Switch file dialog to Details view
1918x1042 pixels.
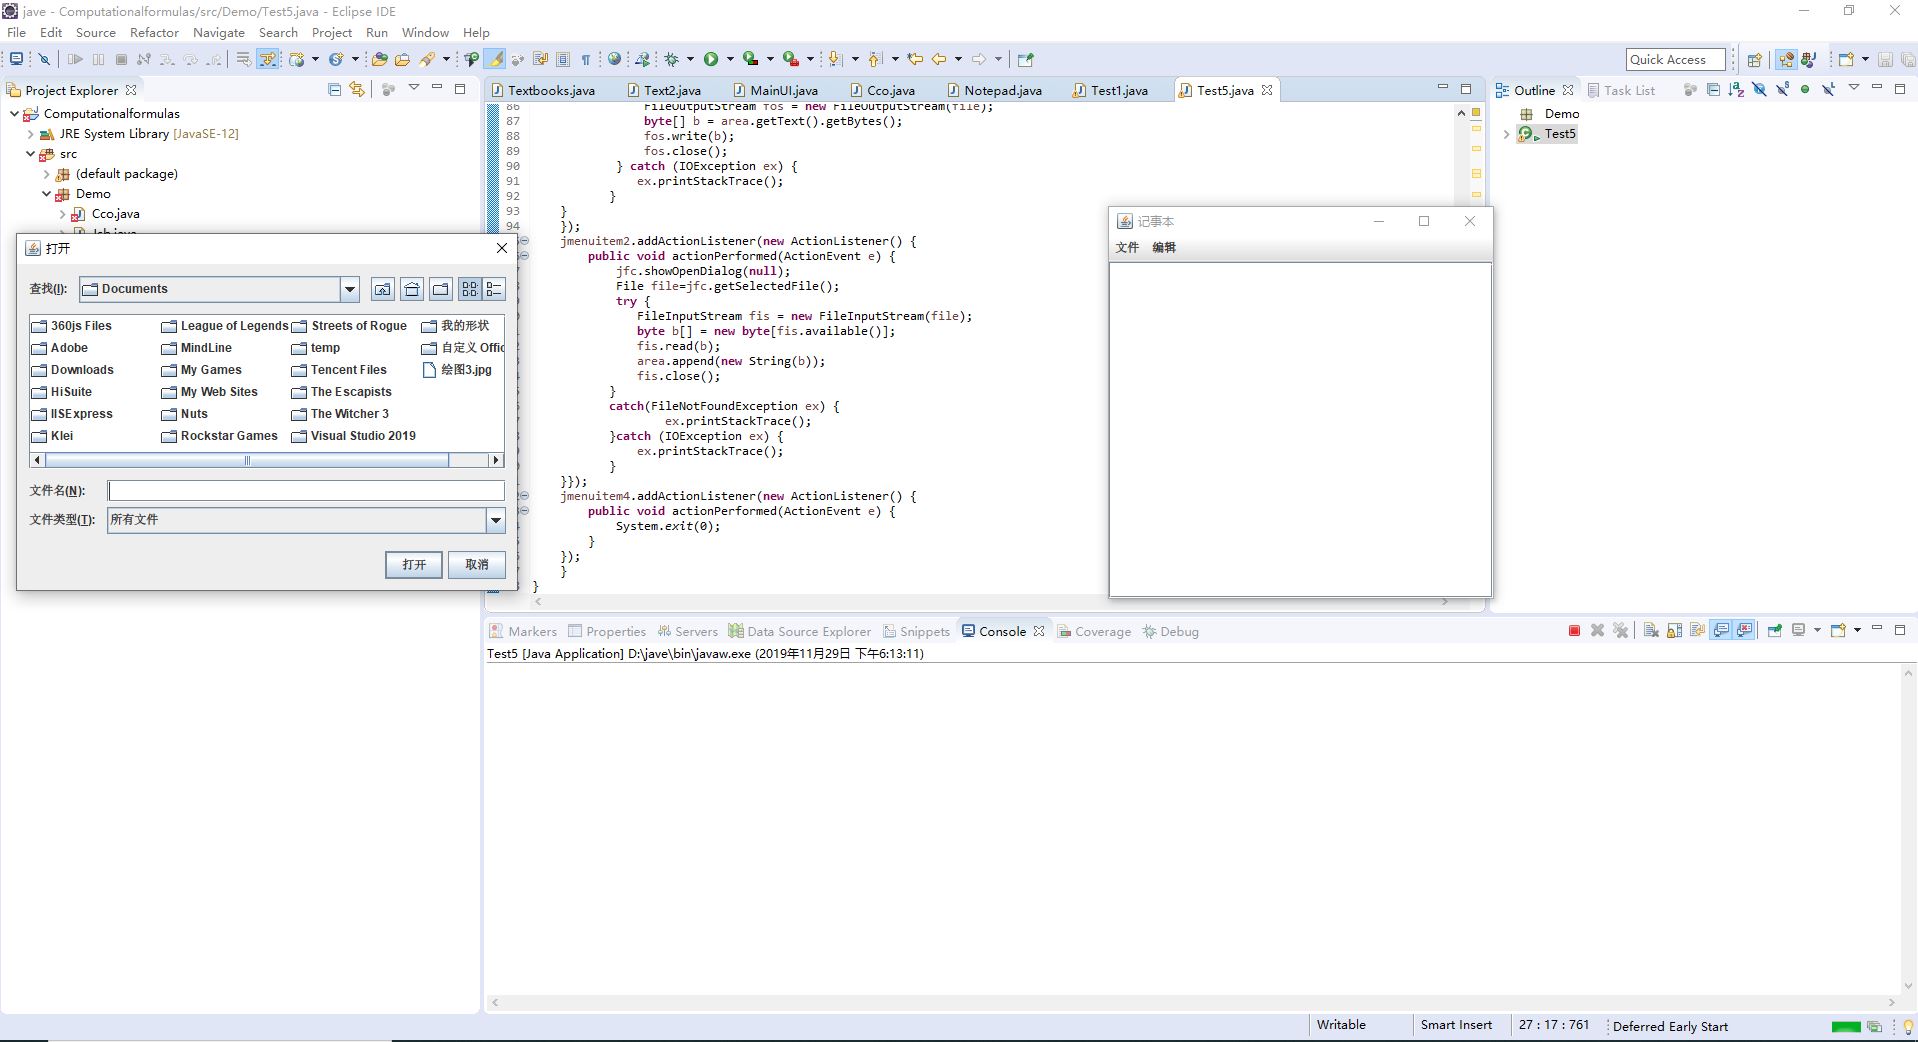click(x=494, y=289)
